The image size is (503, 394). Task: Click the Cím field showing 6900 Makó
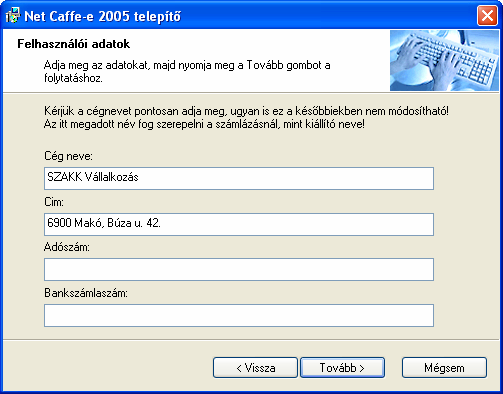coord(239,224)
